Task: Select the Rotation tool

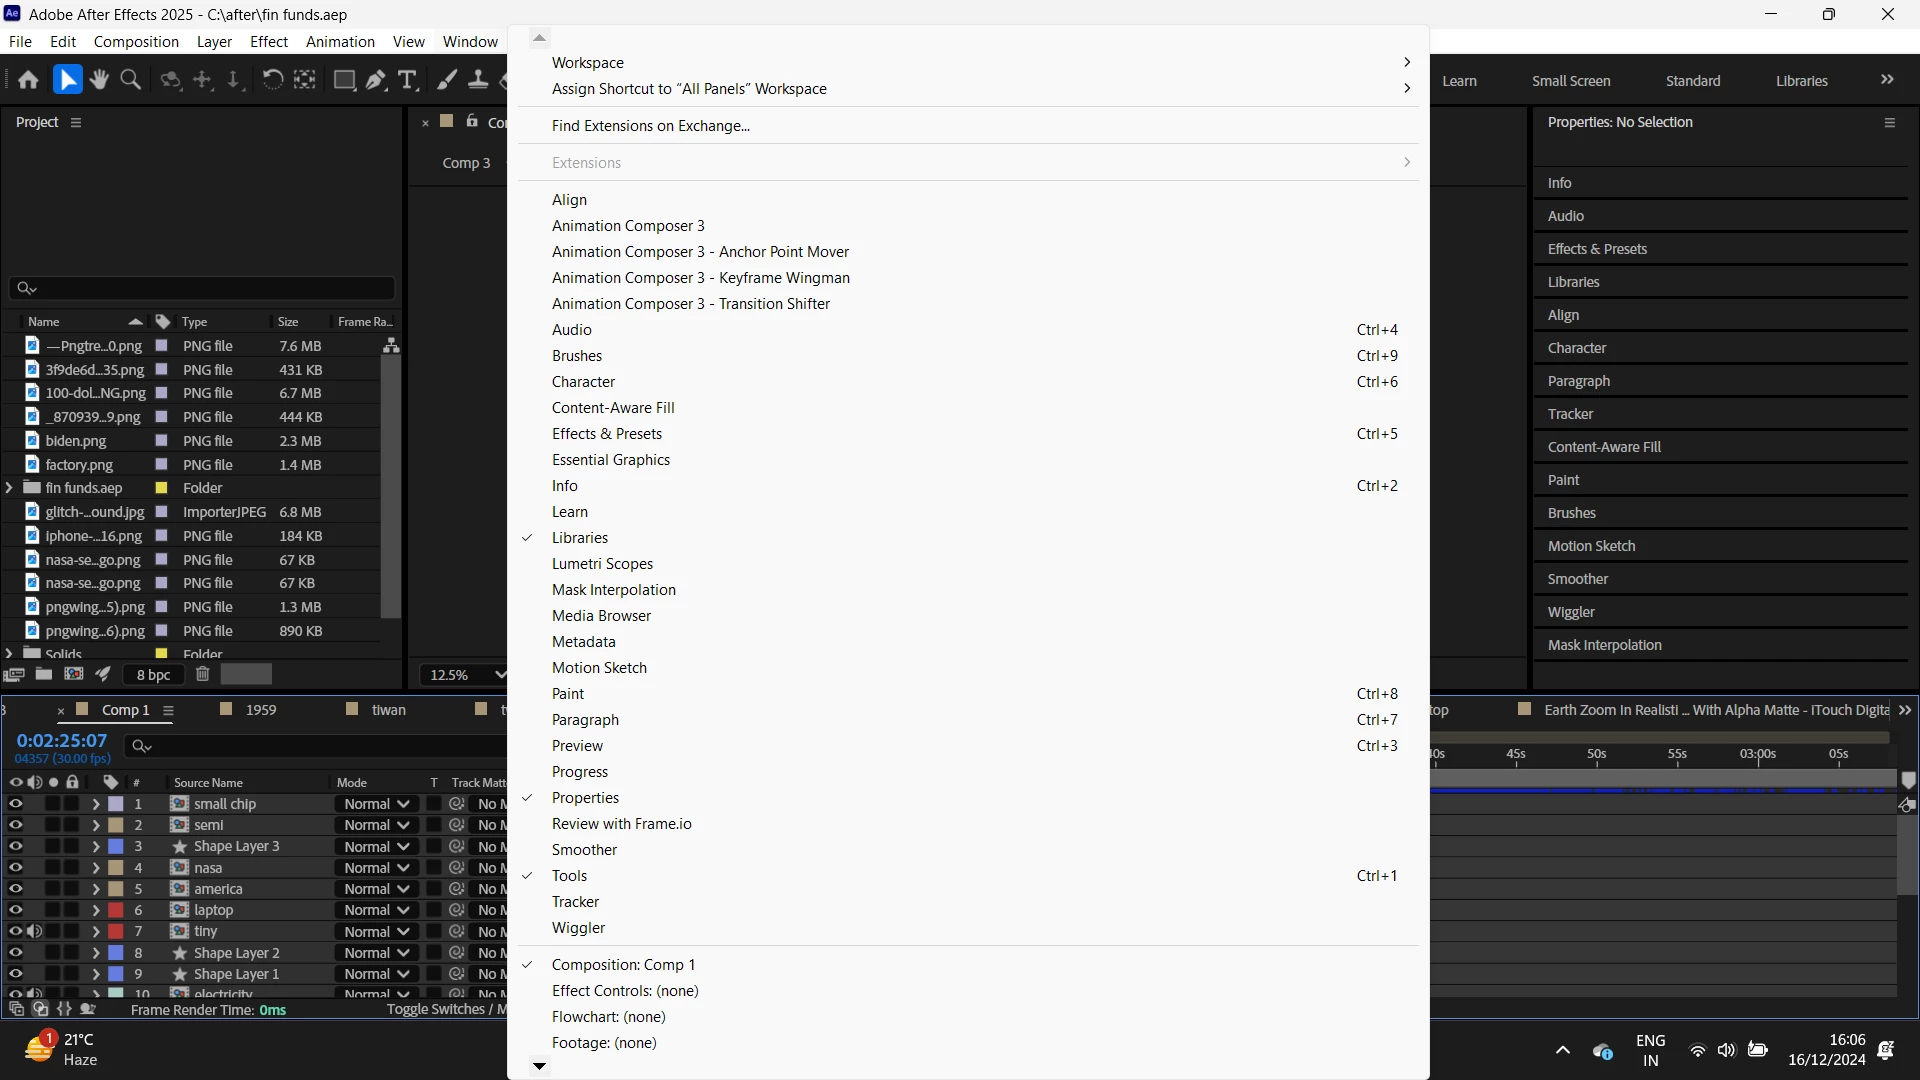Action: pyautogui.click(x=272, y=80)
